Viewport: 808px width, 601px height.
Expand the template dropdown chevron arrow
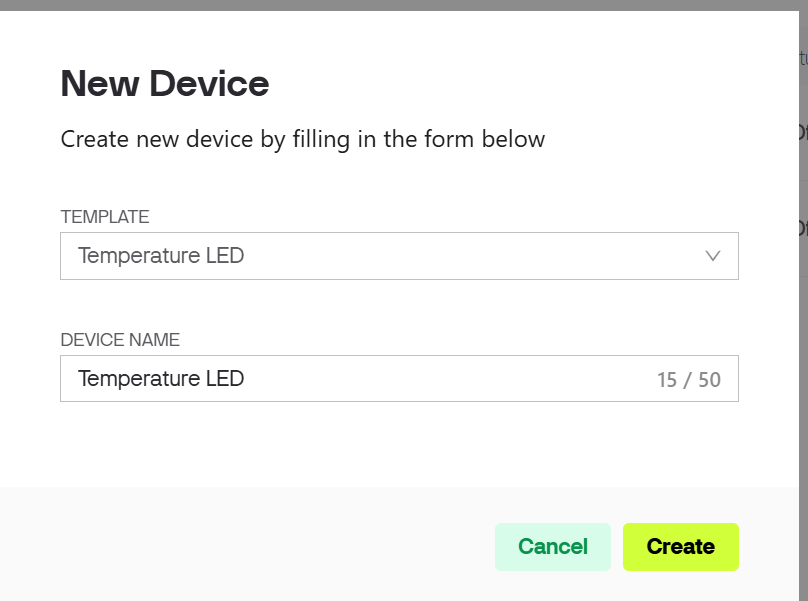tap(713, 256)
